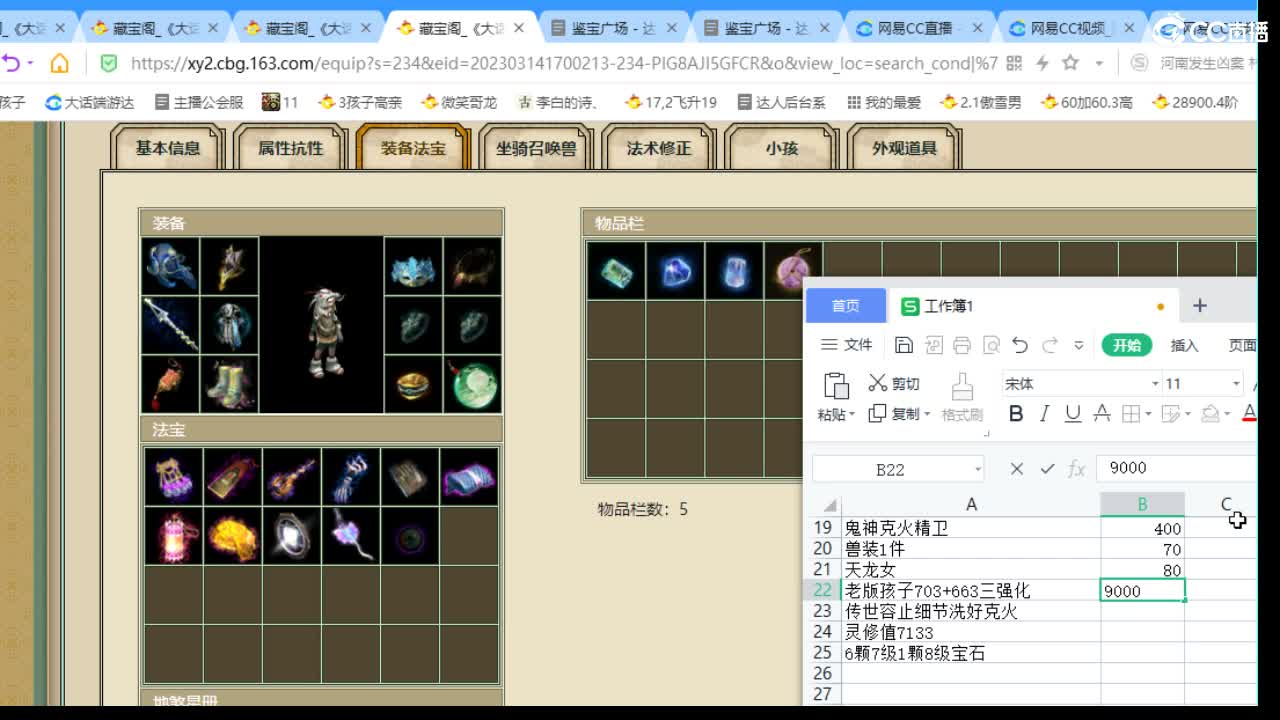1280x720 pixels.
Task: Toggle bold formatting in WPS
Action: (1016, 413)
